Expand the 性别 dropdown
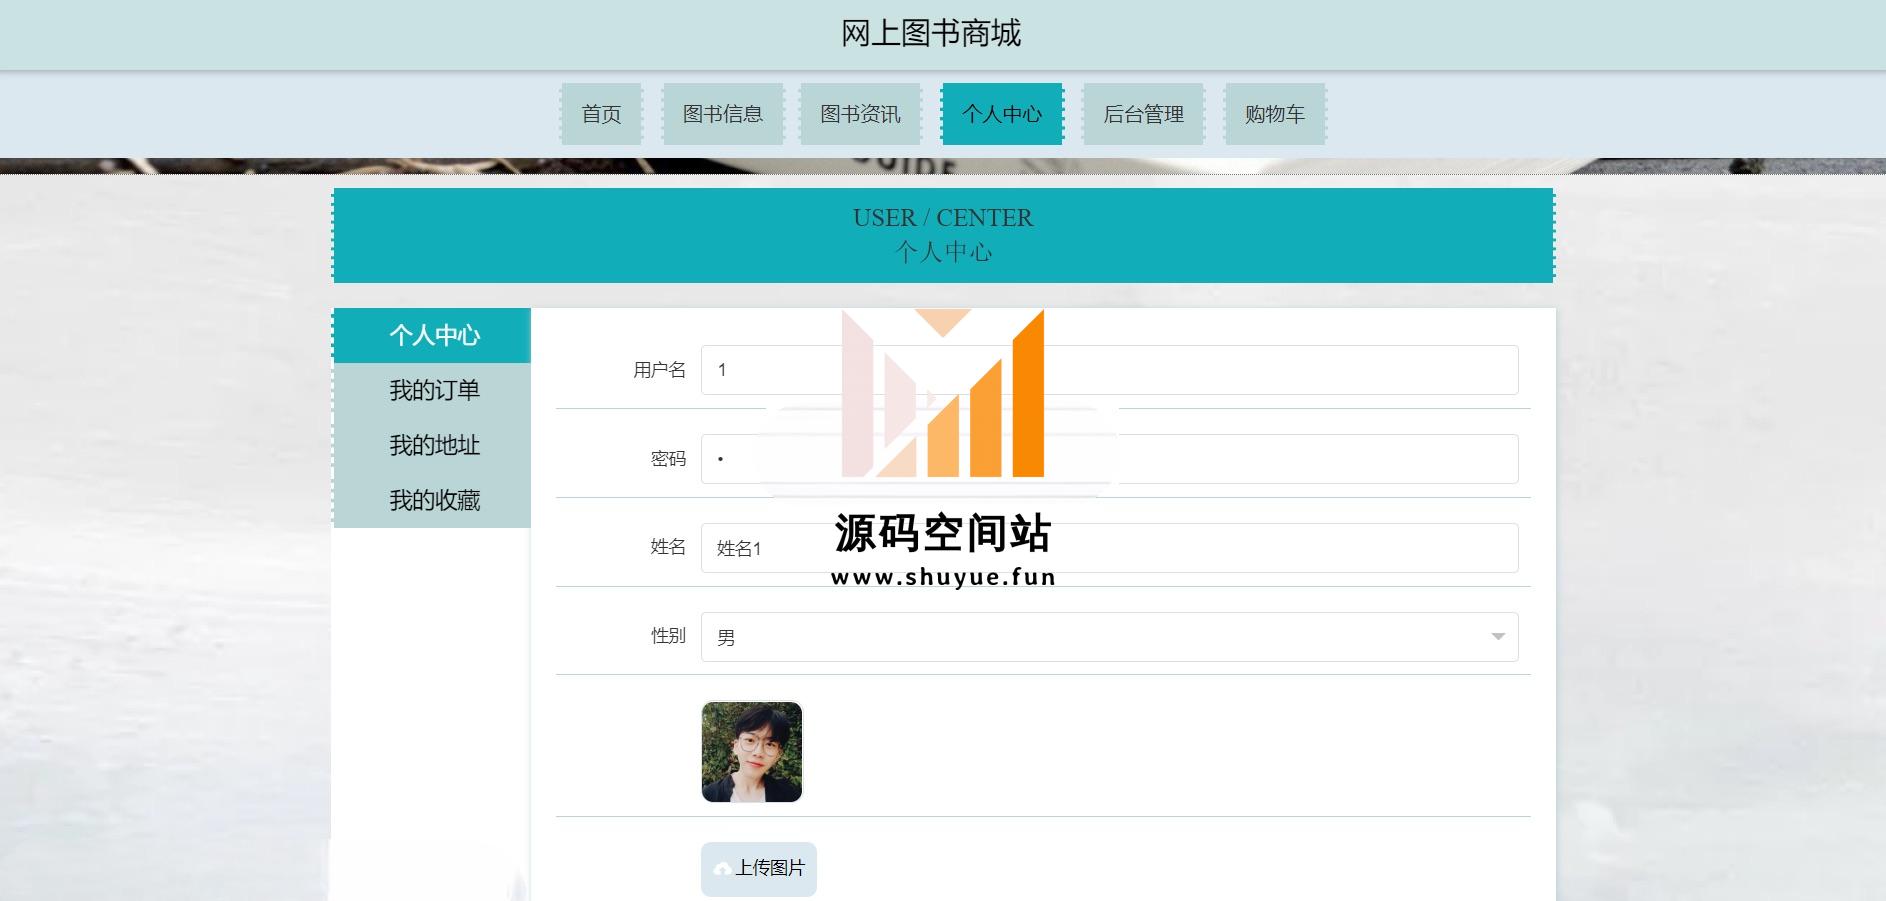 click(x=1109, y=637)
